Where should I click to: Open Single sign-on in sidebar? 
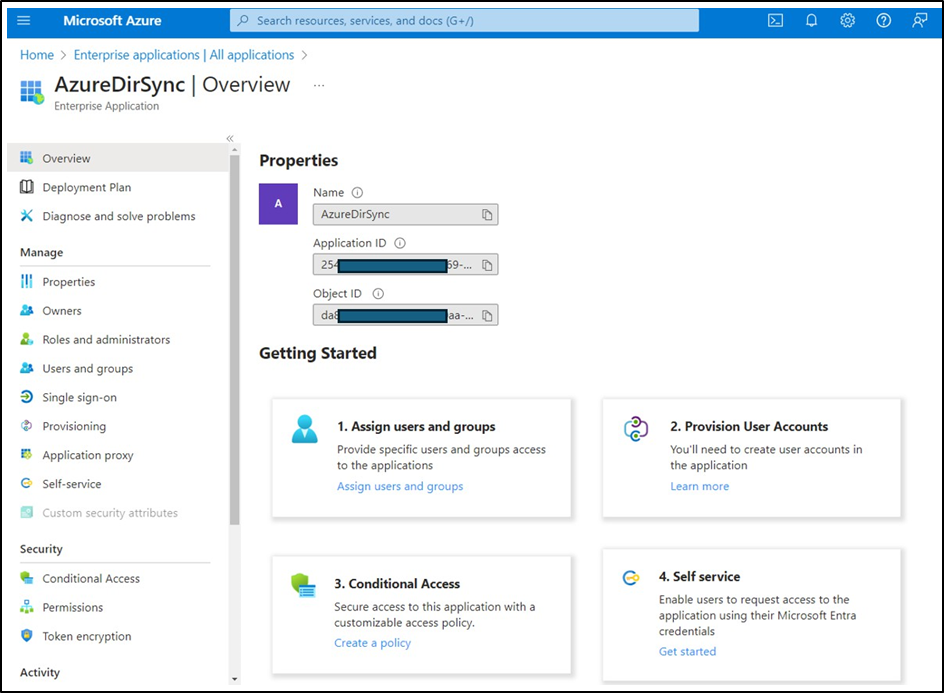coord(79,397)
